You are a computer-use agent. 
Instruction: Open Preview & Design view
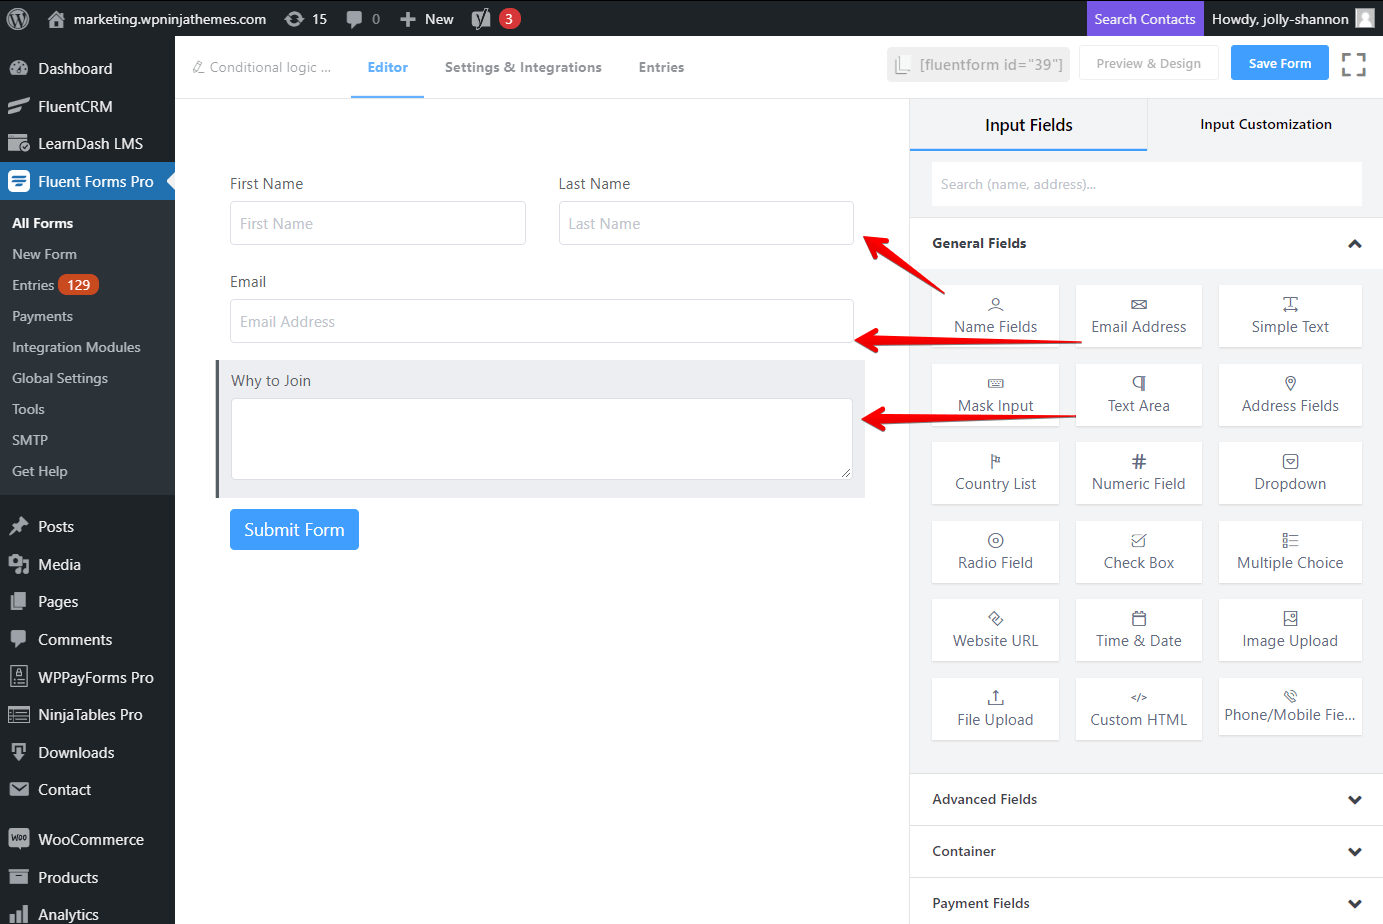1148,62
